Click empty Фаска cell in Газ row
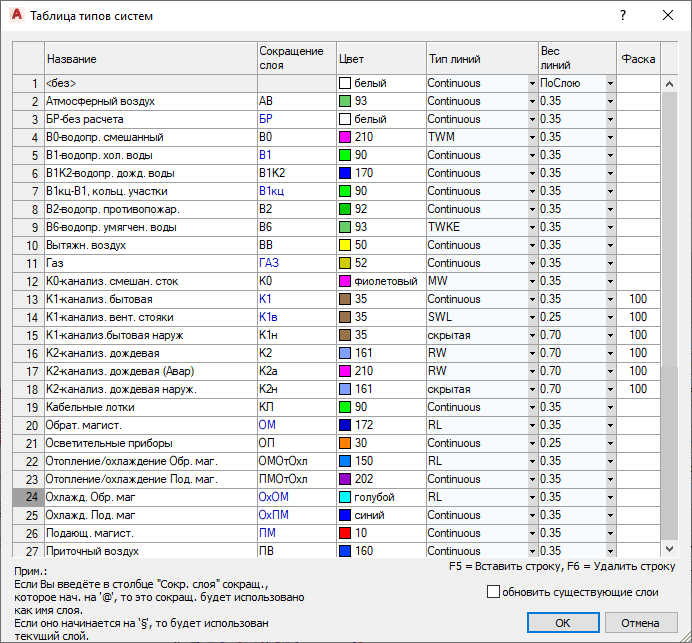 (638, 263)
